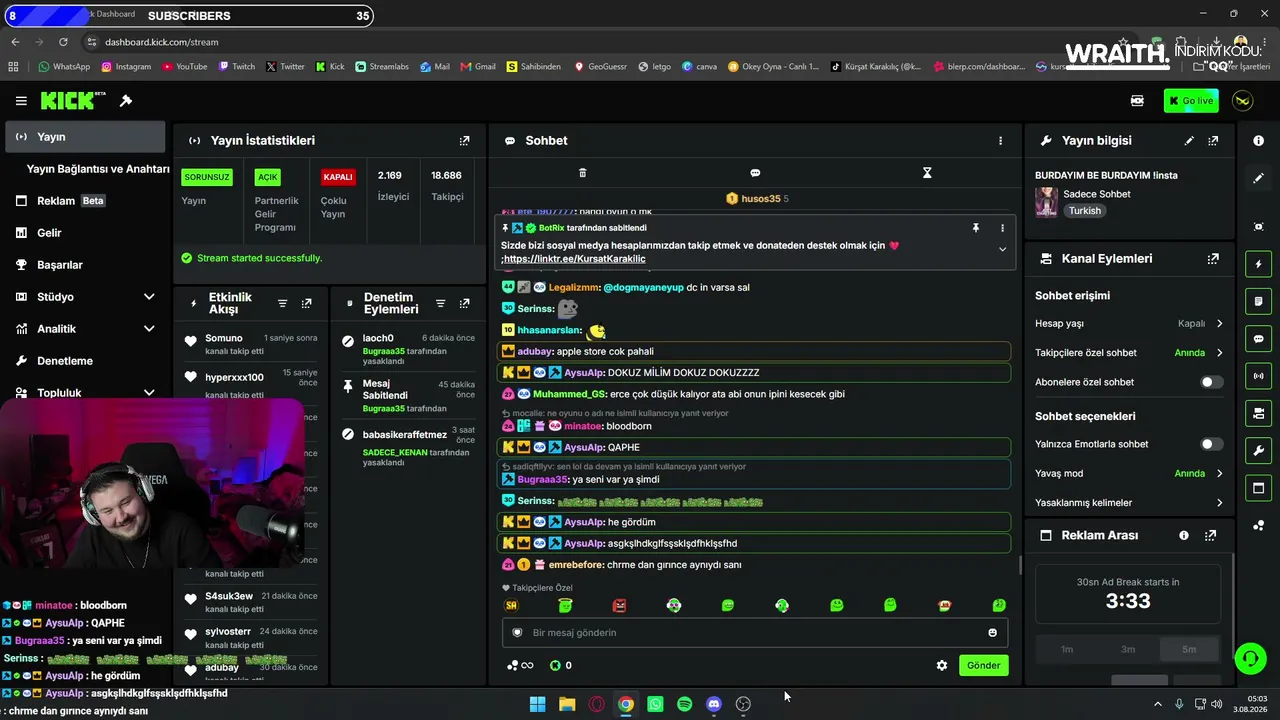Pop out the Denetim Eylemleri panel
This screenshot has width=1280, height=720.
coord(464,304)
